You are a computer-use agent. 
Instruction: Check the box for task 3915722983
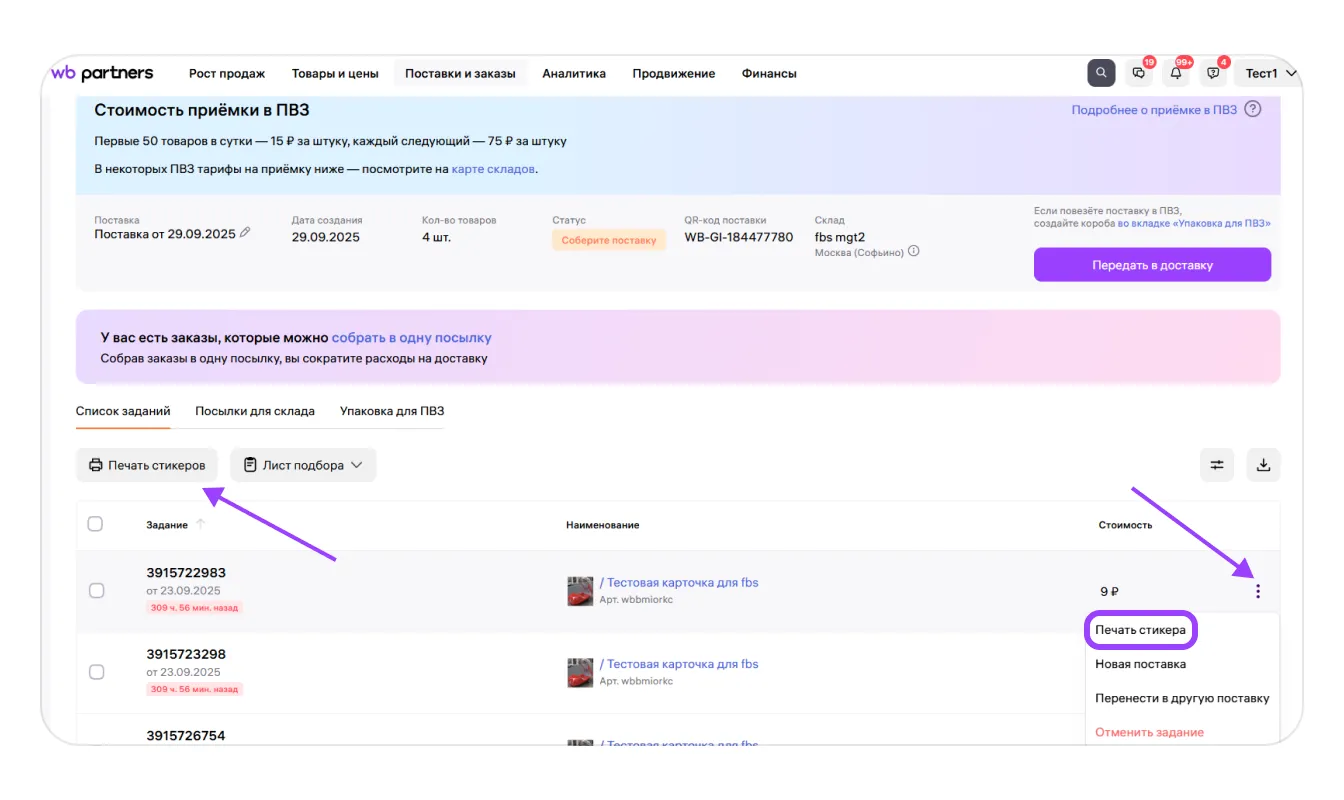(97, 591)
